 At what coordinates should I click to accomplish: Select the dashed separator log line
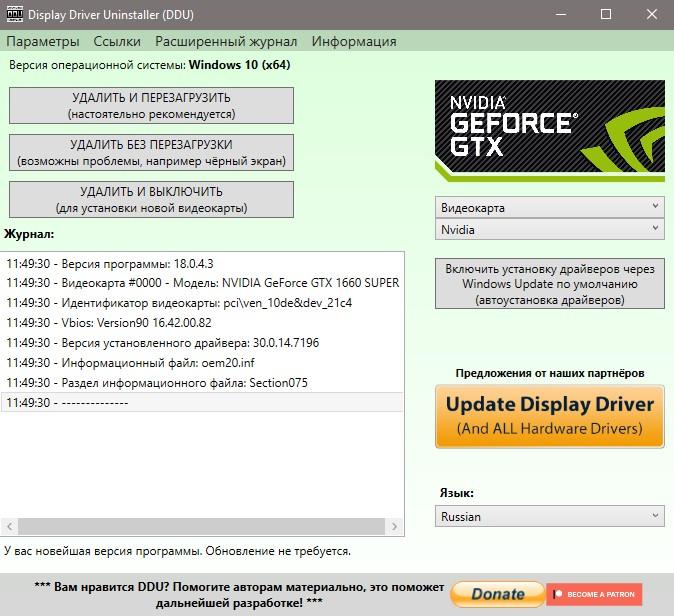[202, 402]
